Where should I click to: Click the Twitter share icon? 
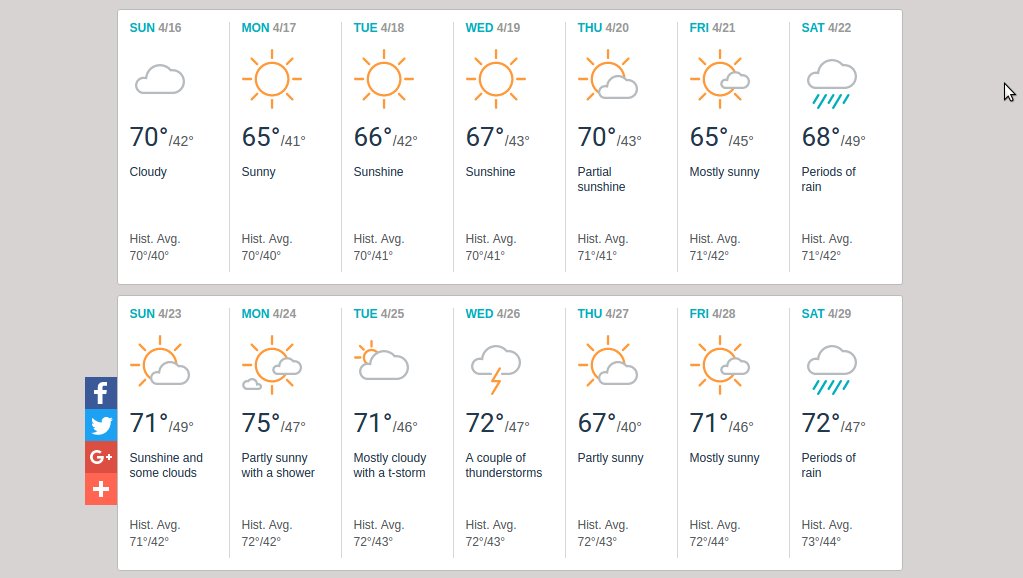coord(101,425)
